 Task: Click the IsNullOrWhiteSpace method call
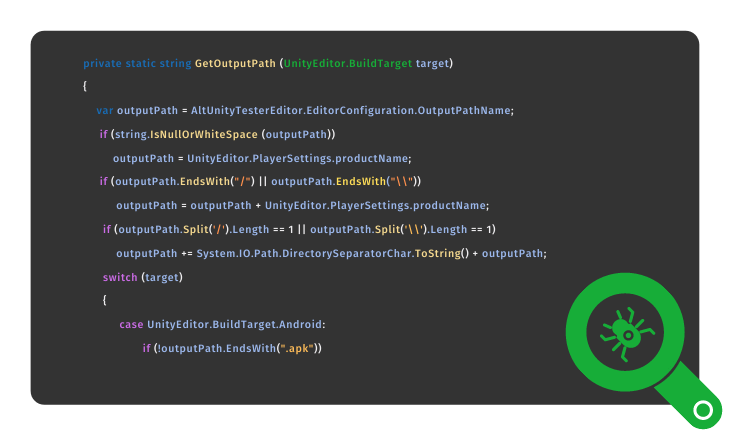pos(203,134)
